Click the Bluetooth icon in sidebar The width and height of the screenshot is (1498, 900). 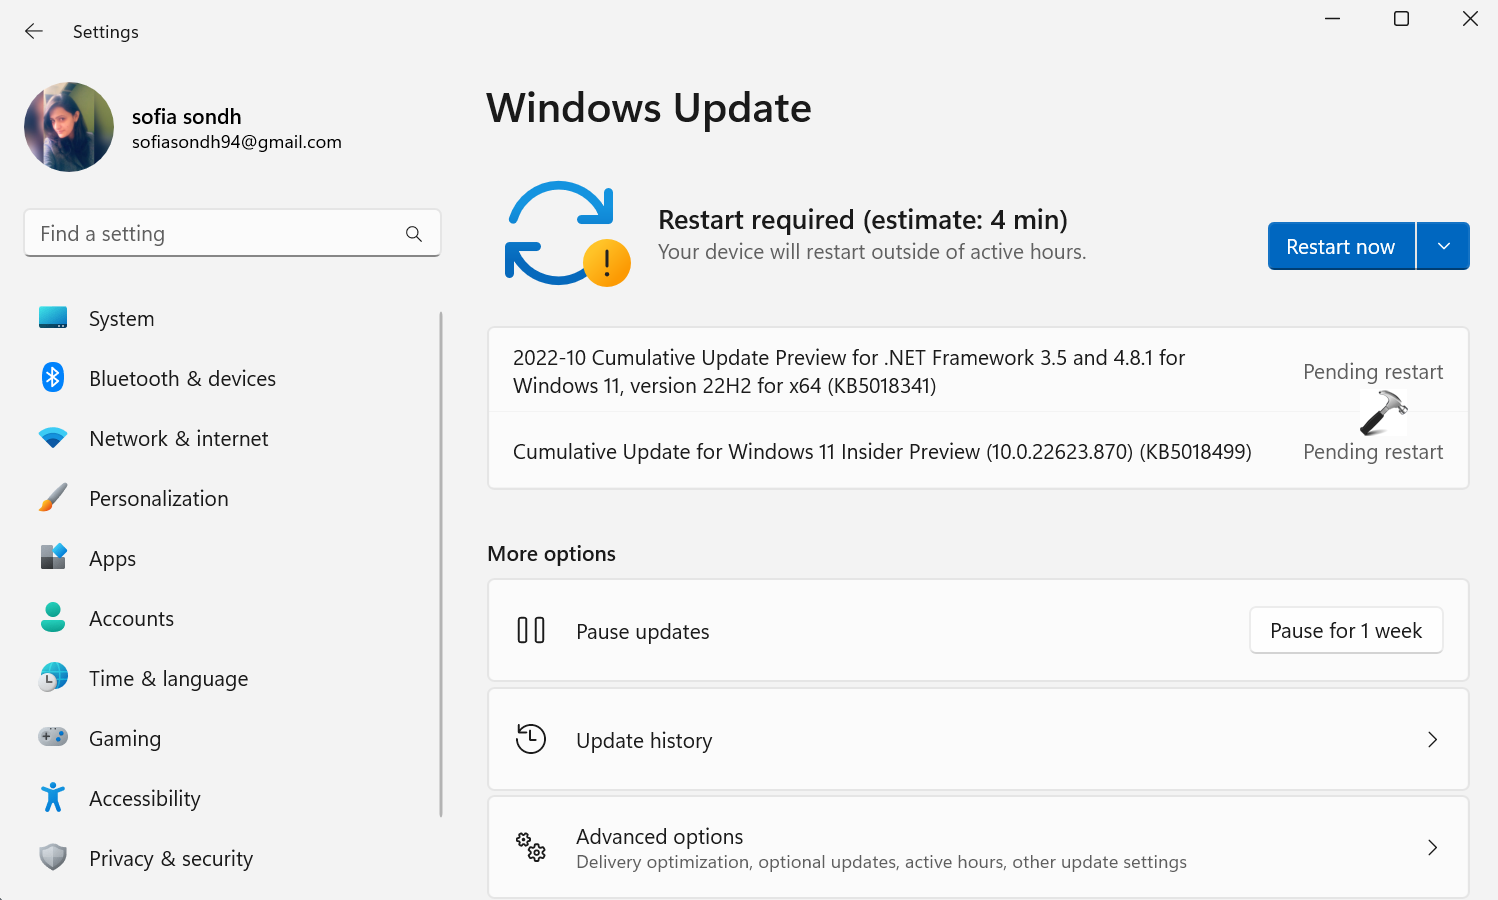53,378
